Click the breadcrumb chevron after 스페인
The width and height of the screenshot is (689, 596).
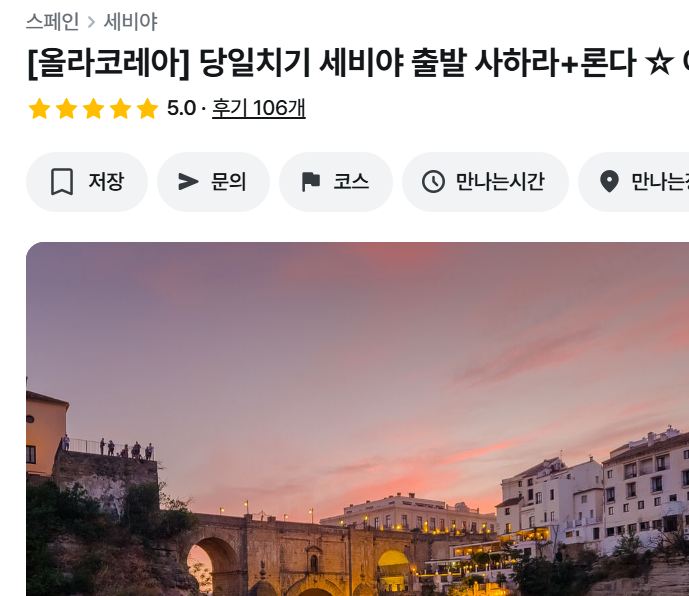[x=91, y=22]
